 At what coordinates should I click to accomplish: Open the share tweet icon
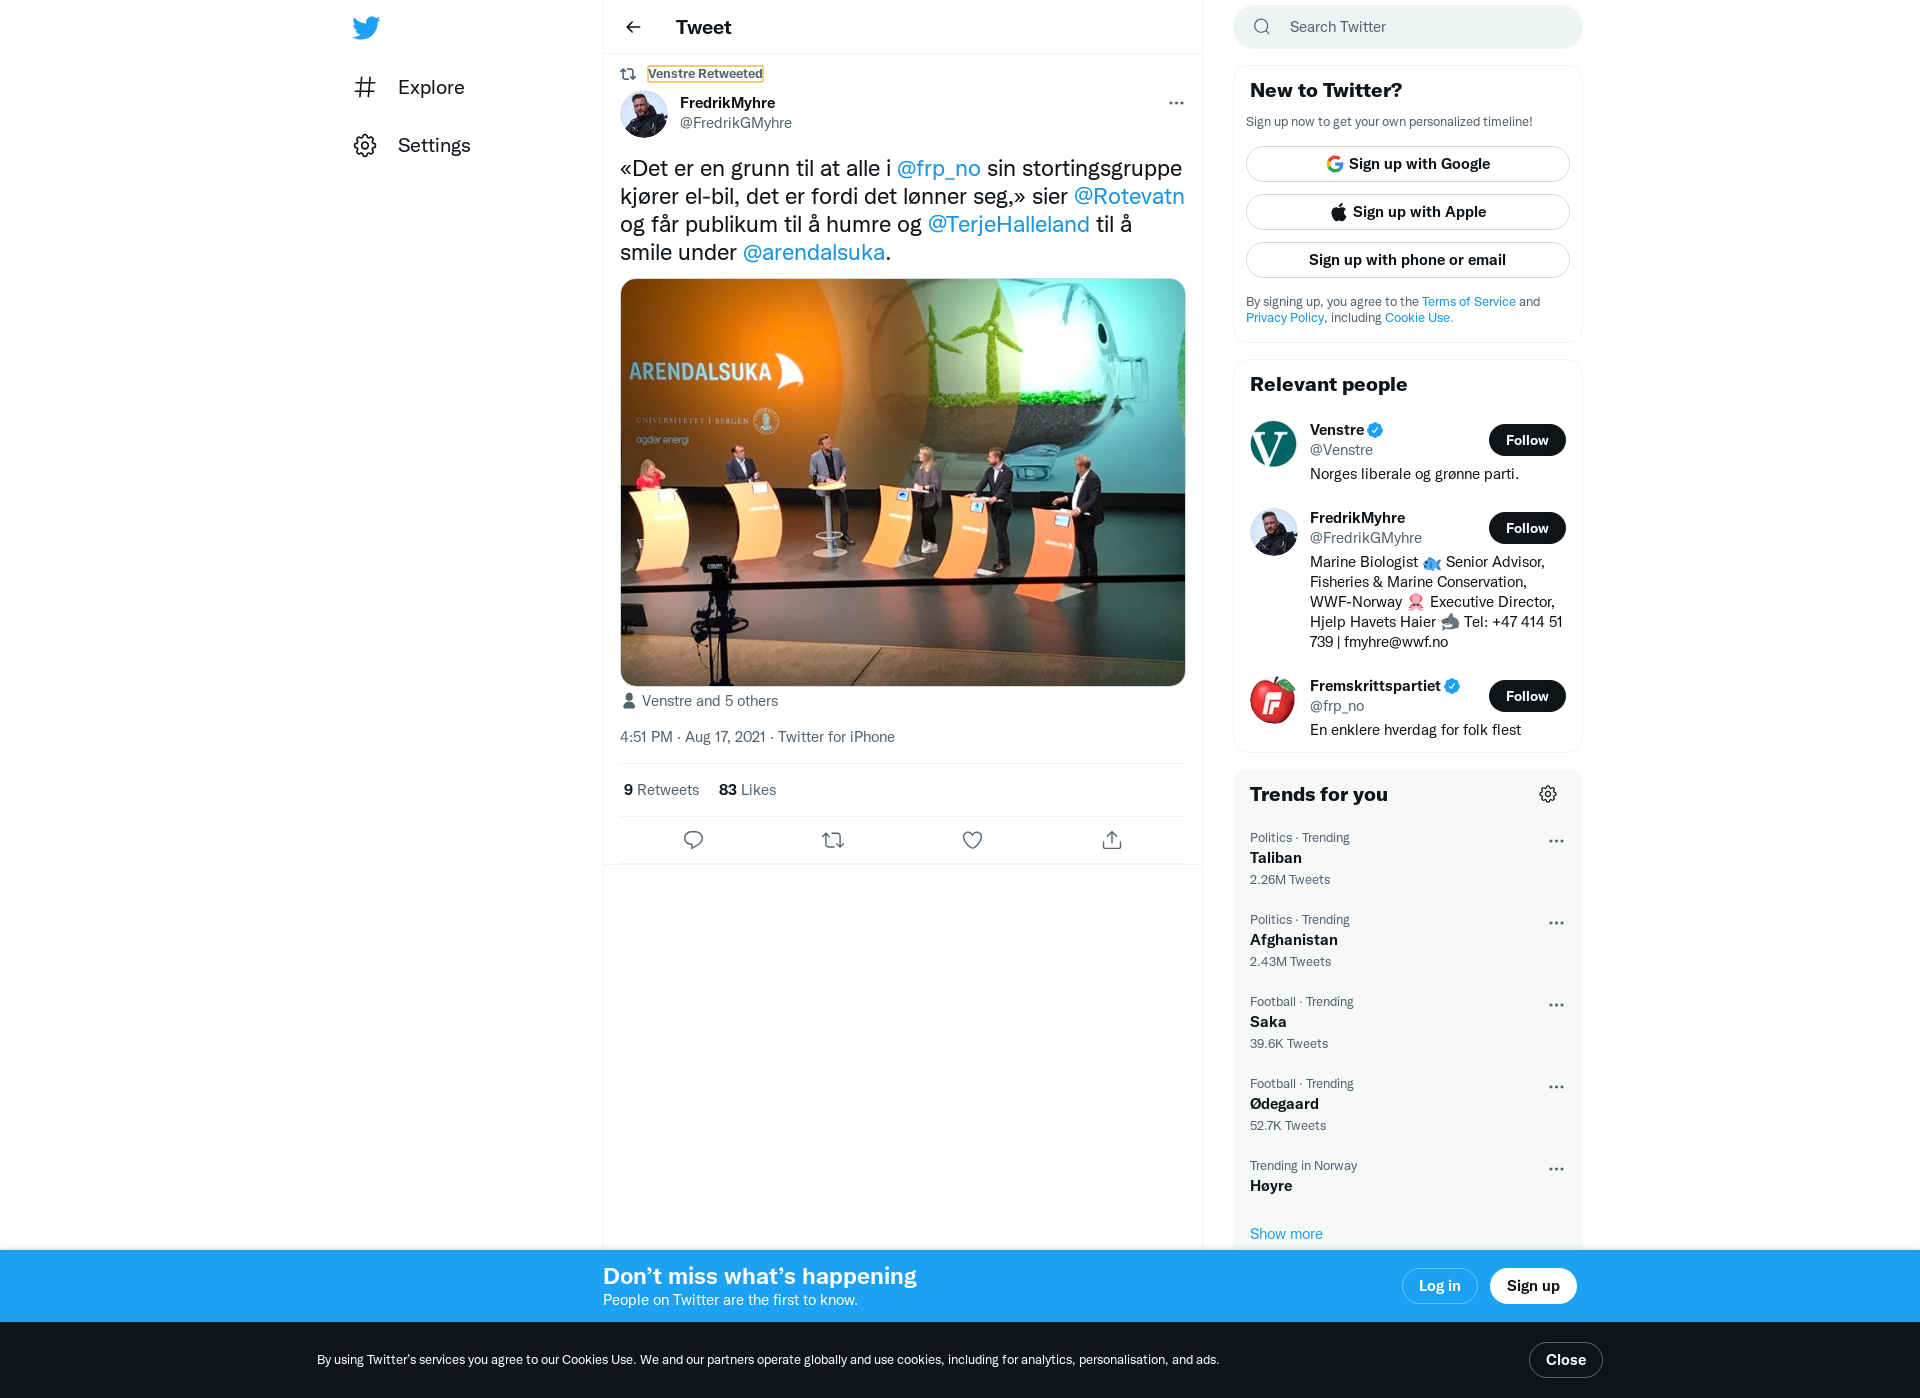click(x=1112, y=840)
